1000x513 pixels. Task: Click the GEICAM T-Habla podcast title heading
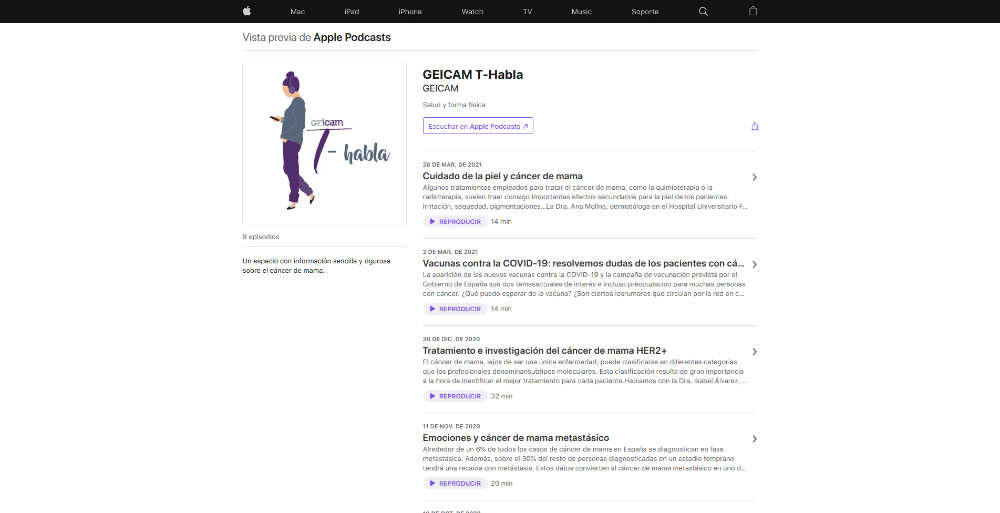pos(473,75)
